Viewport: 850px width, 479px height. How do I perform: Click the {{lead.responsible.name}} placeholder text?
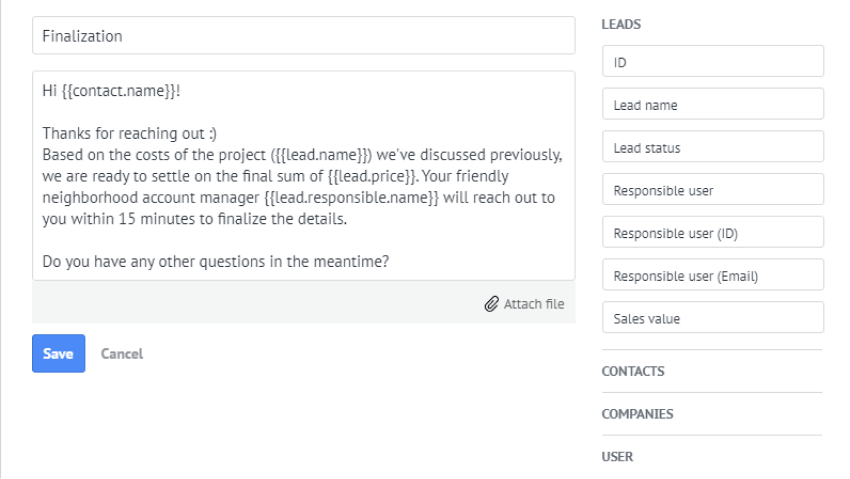click(354, 197)
